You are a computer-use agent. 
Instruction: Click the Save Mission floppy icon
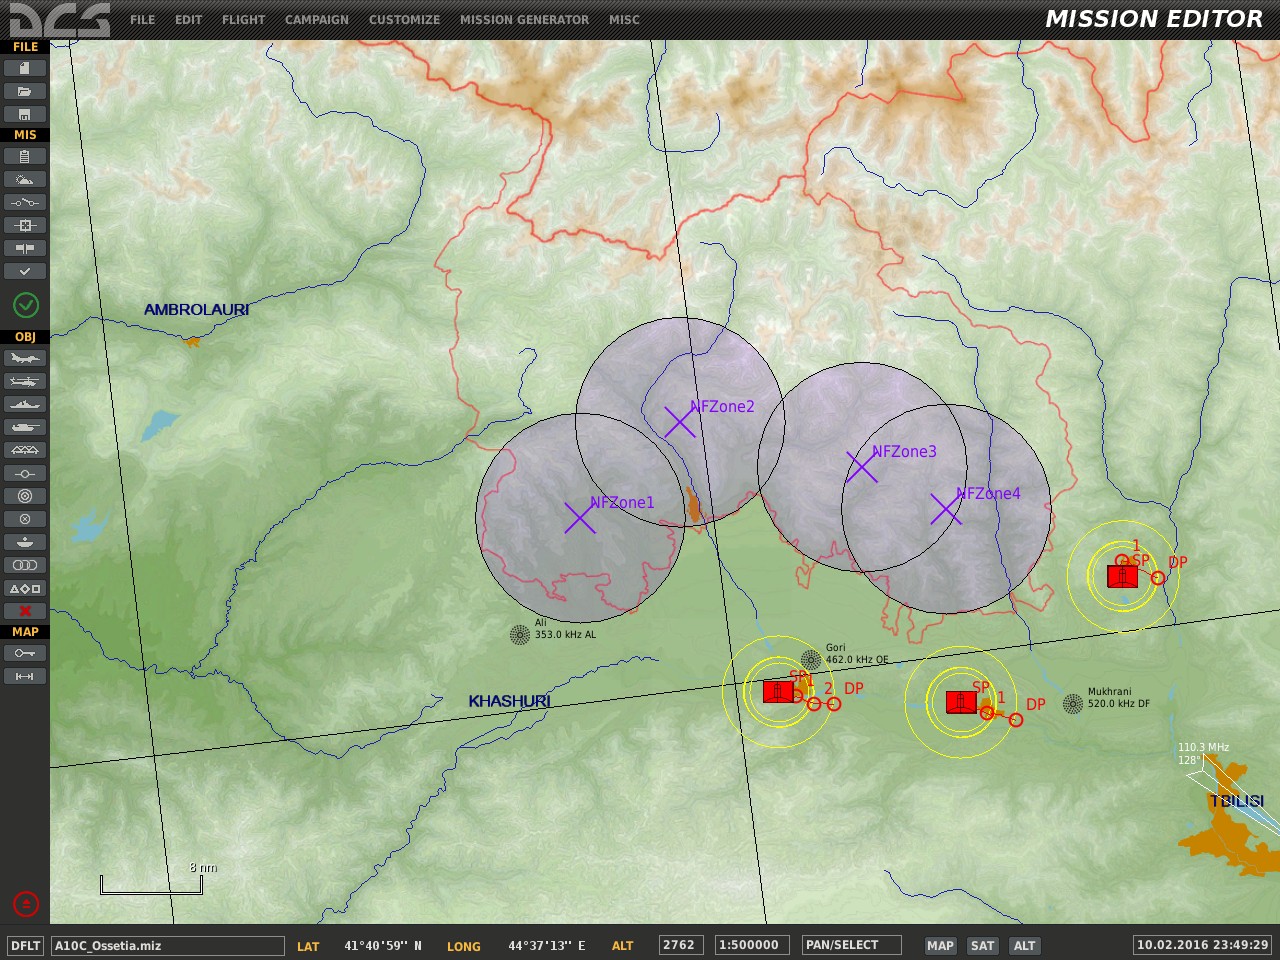pyautogui.click(x=25, y=114)
